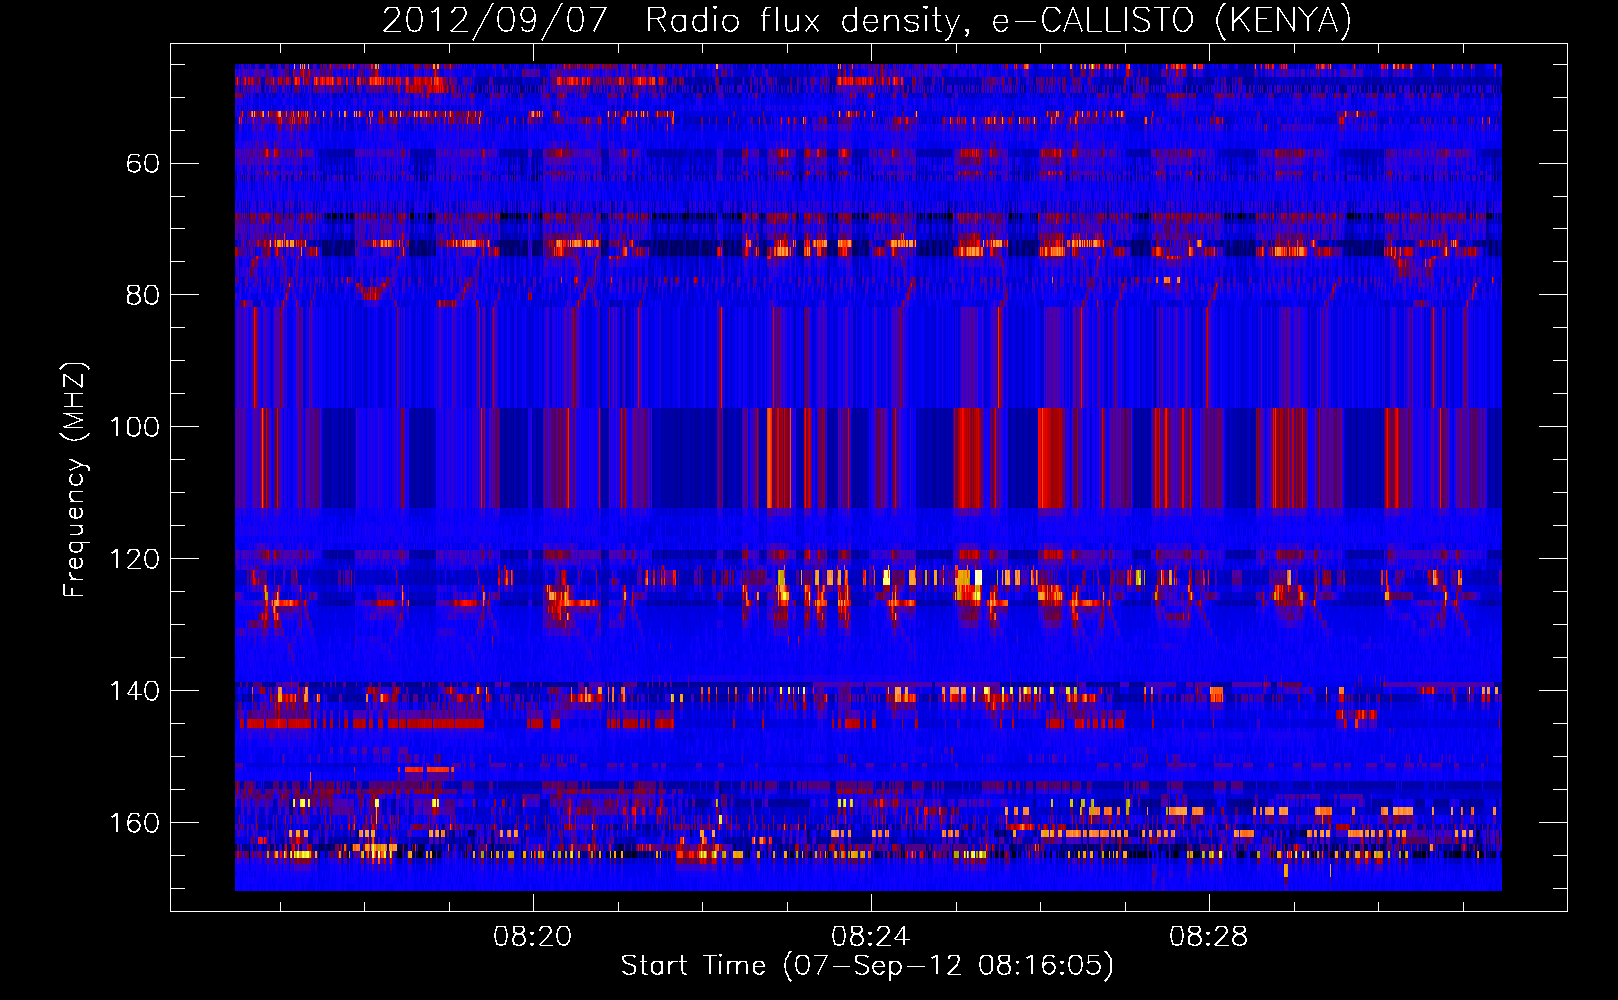Click the 100 frequency tick label

tap(134, 427)
